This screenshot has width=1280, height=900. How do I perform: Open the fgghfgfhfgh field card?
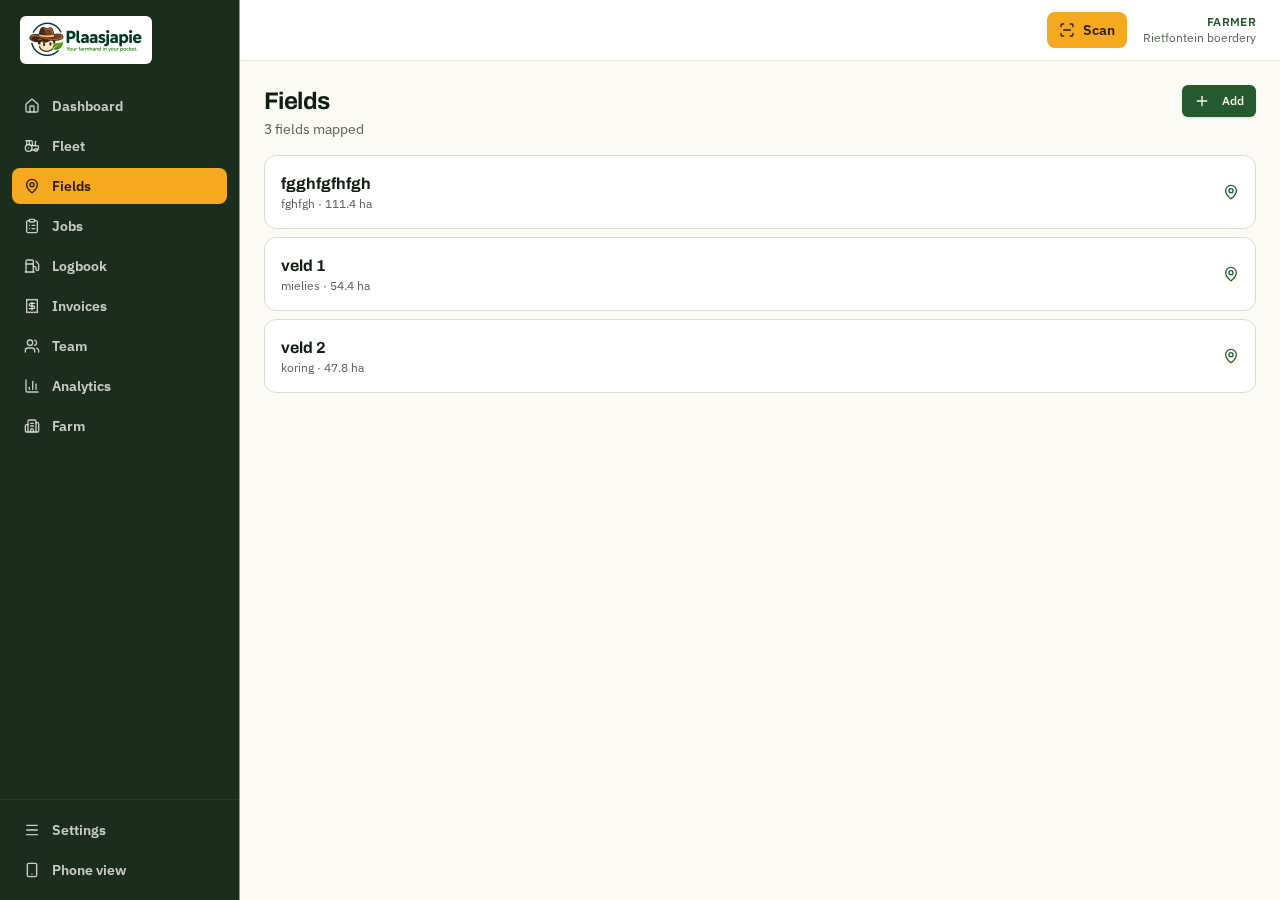pos(760,192)
